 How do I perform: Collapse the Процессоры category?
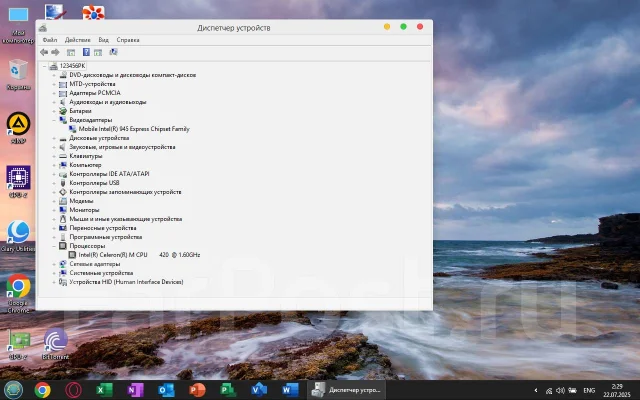(x=54, y=246)
